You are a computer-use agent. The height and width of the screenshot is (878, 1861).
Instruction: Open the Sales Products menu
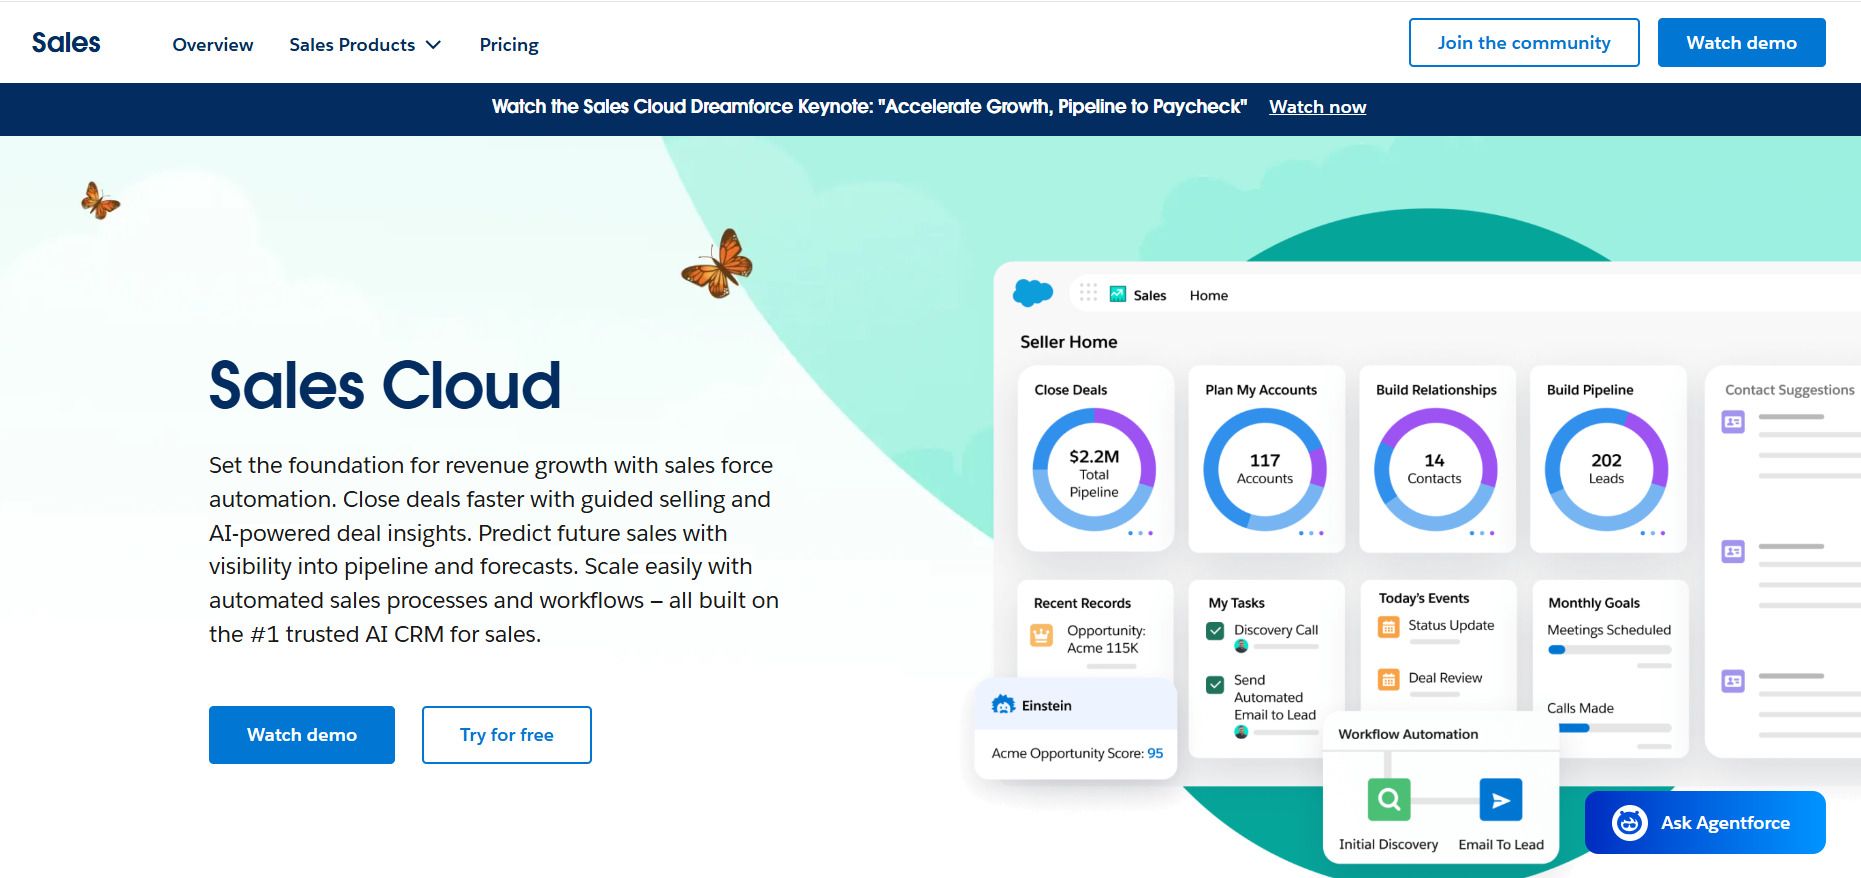(365, 45)
